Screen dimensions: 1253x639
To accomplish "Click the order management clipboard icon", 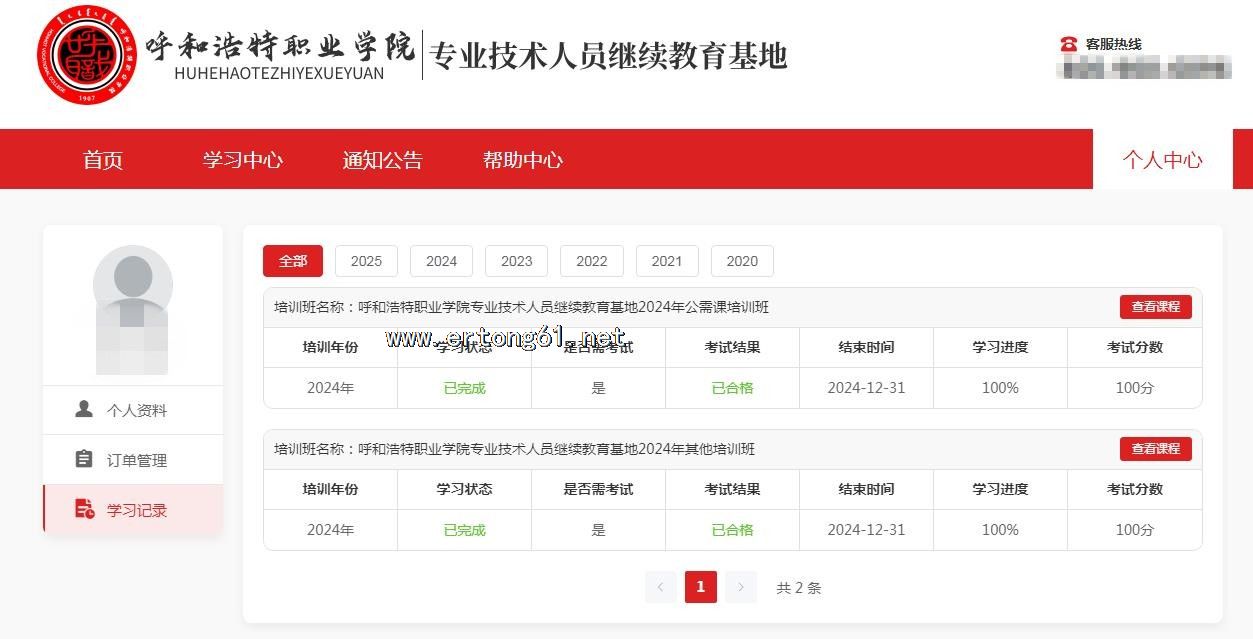I will point(85,460).
